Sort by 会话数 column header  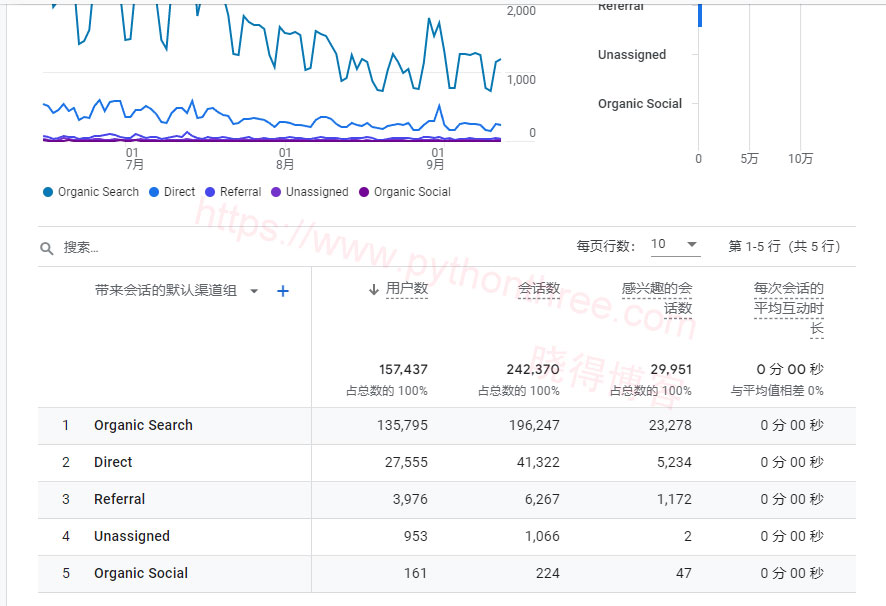pos(538,289)
